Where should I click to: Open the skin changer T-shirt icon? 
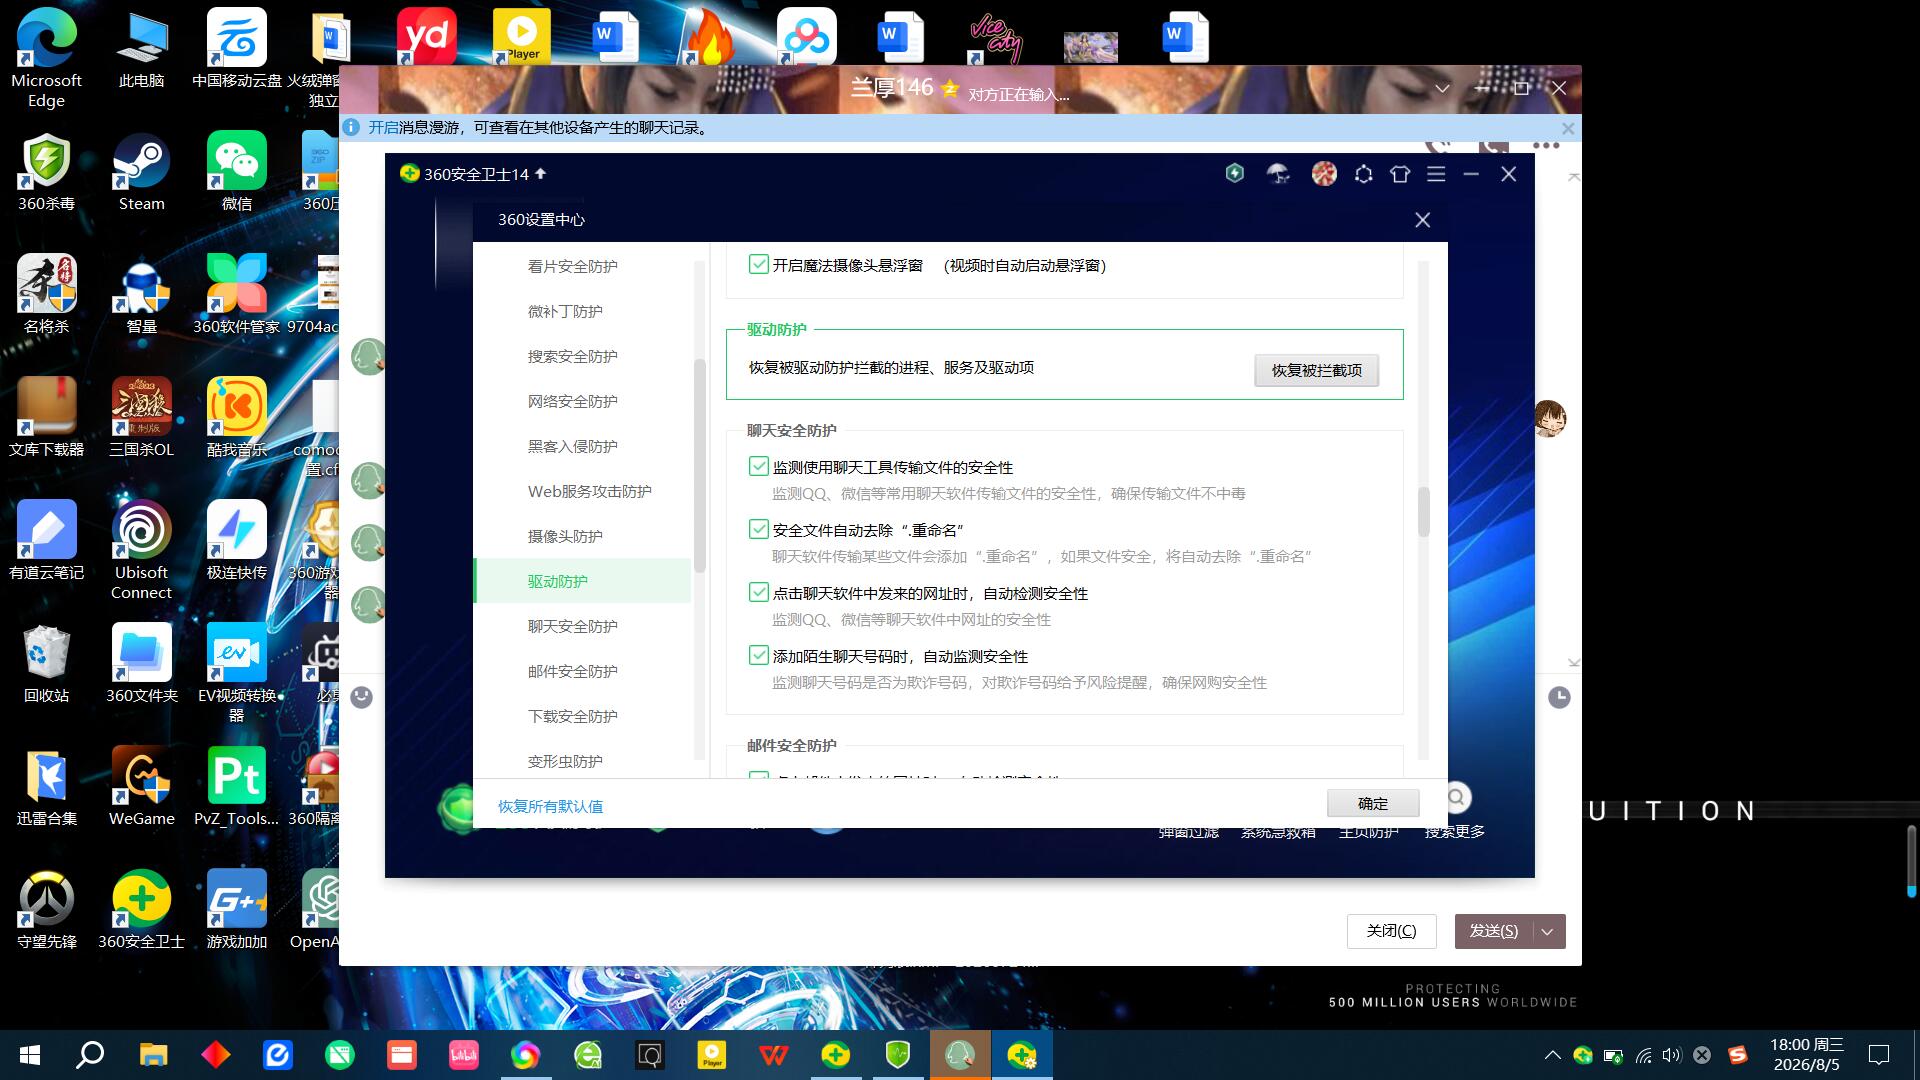coord(1400,174)
